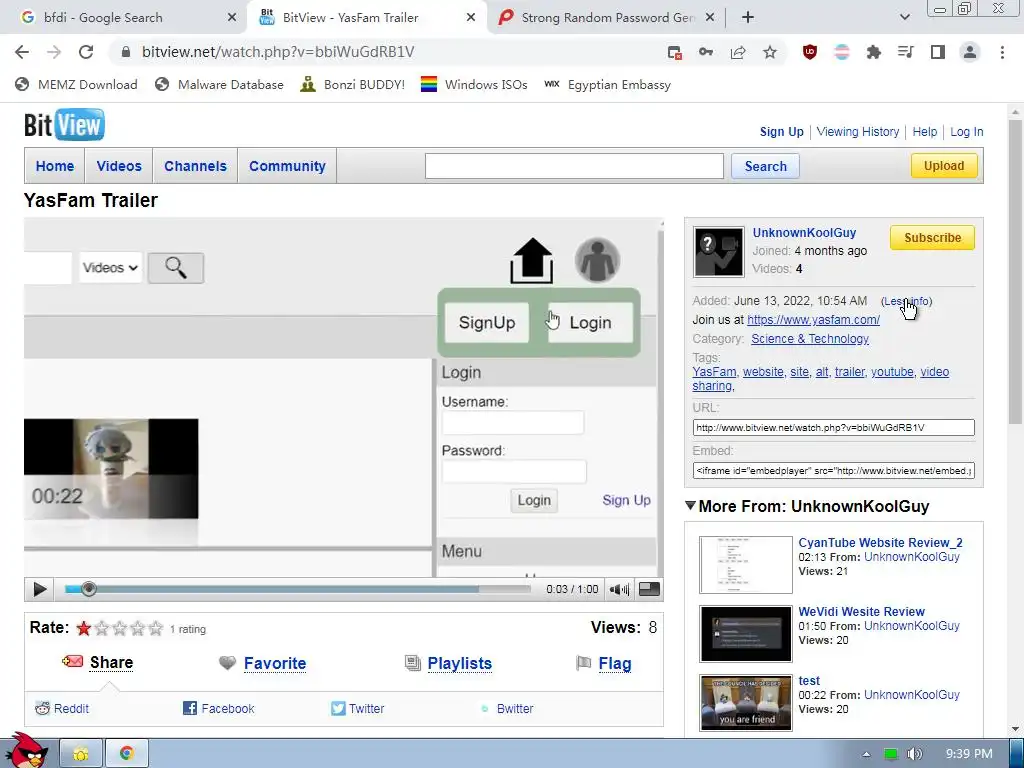Click the Embed code text field
1024x768 pixels.
point(833,470)
